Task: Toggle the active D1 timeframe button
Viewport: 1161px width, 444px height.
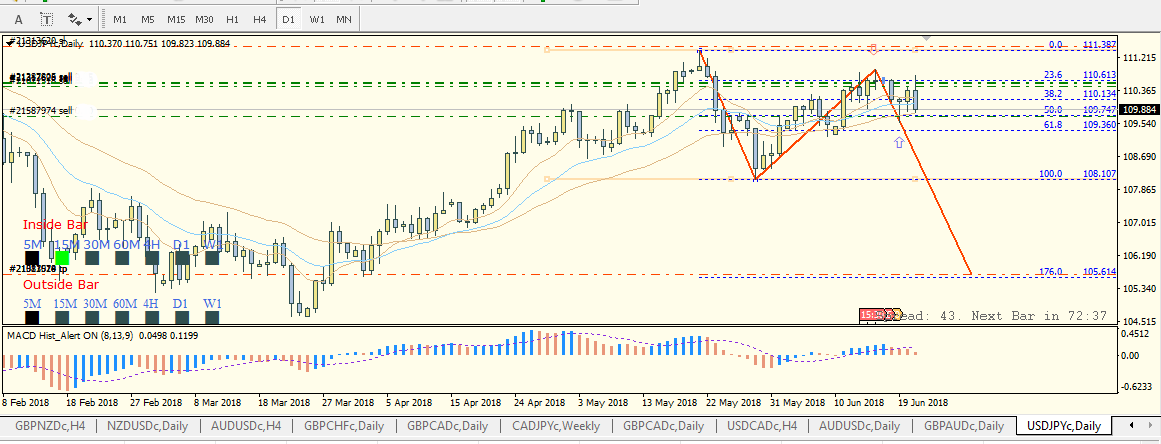Action: click(x=288, y=18)
